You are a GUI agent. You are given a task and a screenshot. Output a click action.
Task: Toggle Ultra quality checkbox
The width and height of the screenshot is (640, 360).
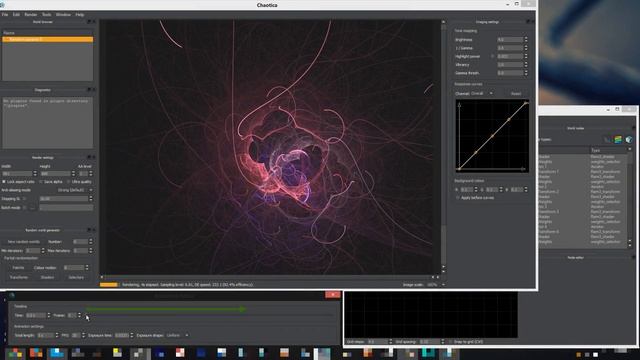point(69,182)
